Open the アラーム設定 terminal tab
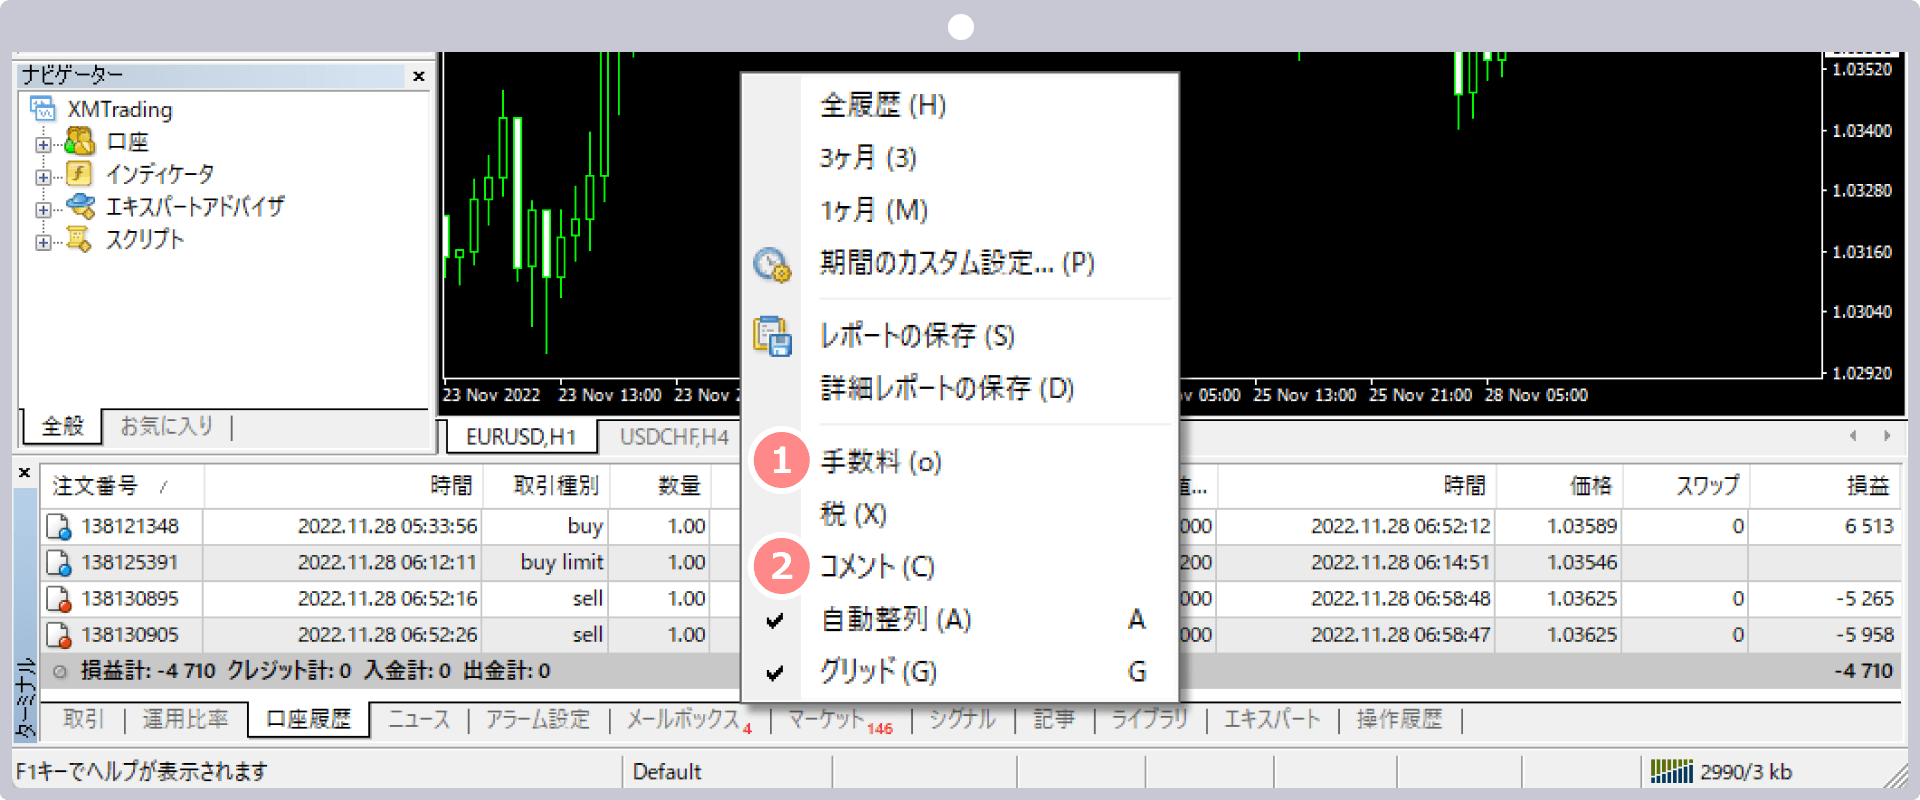Image resolution: width=1920 pixels, height=800 pixels. [x=538, y=719]
